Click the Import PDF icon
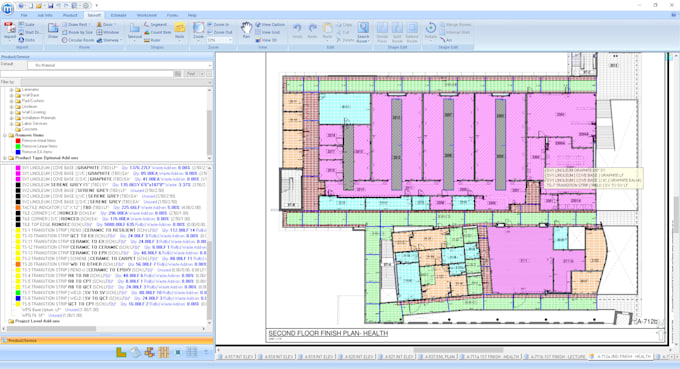 (9, 31)
